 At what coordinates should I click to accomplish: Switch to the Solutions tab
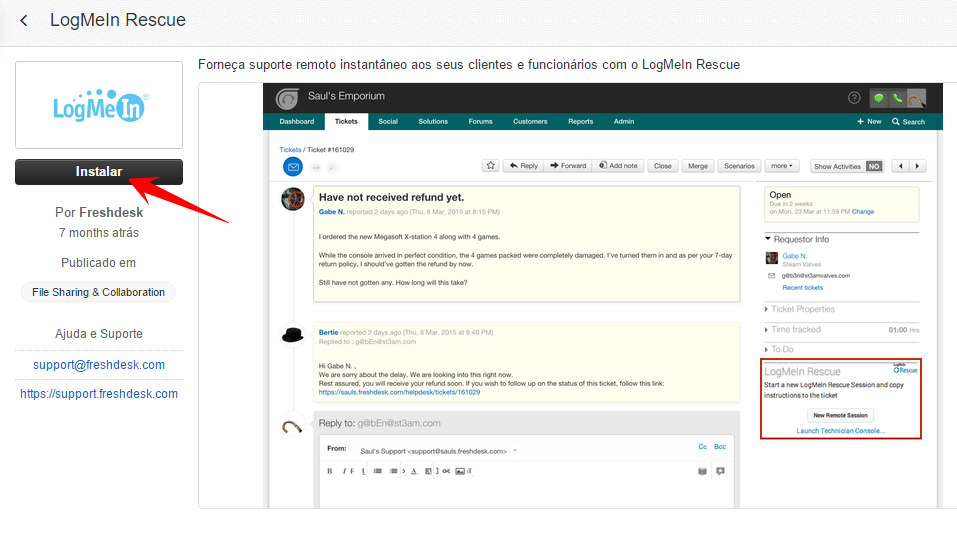(433, 121)
